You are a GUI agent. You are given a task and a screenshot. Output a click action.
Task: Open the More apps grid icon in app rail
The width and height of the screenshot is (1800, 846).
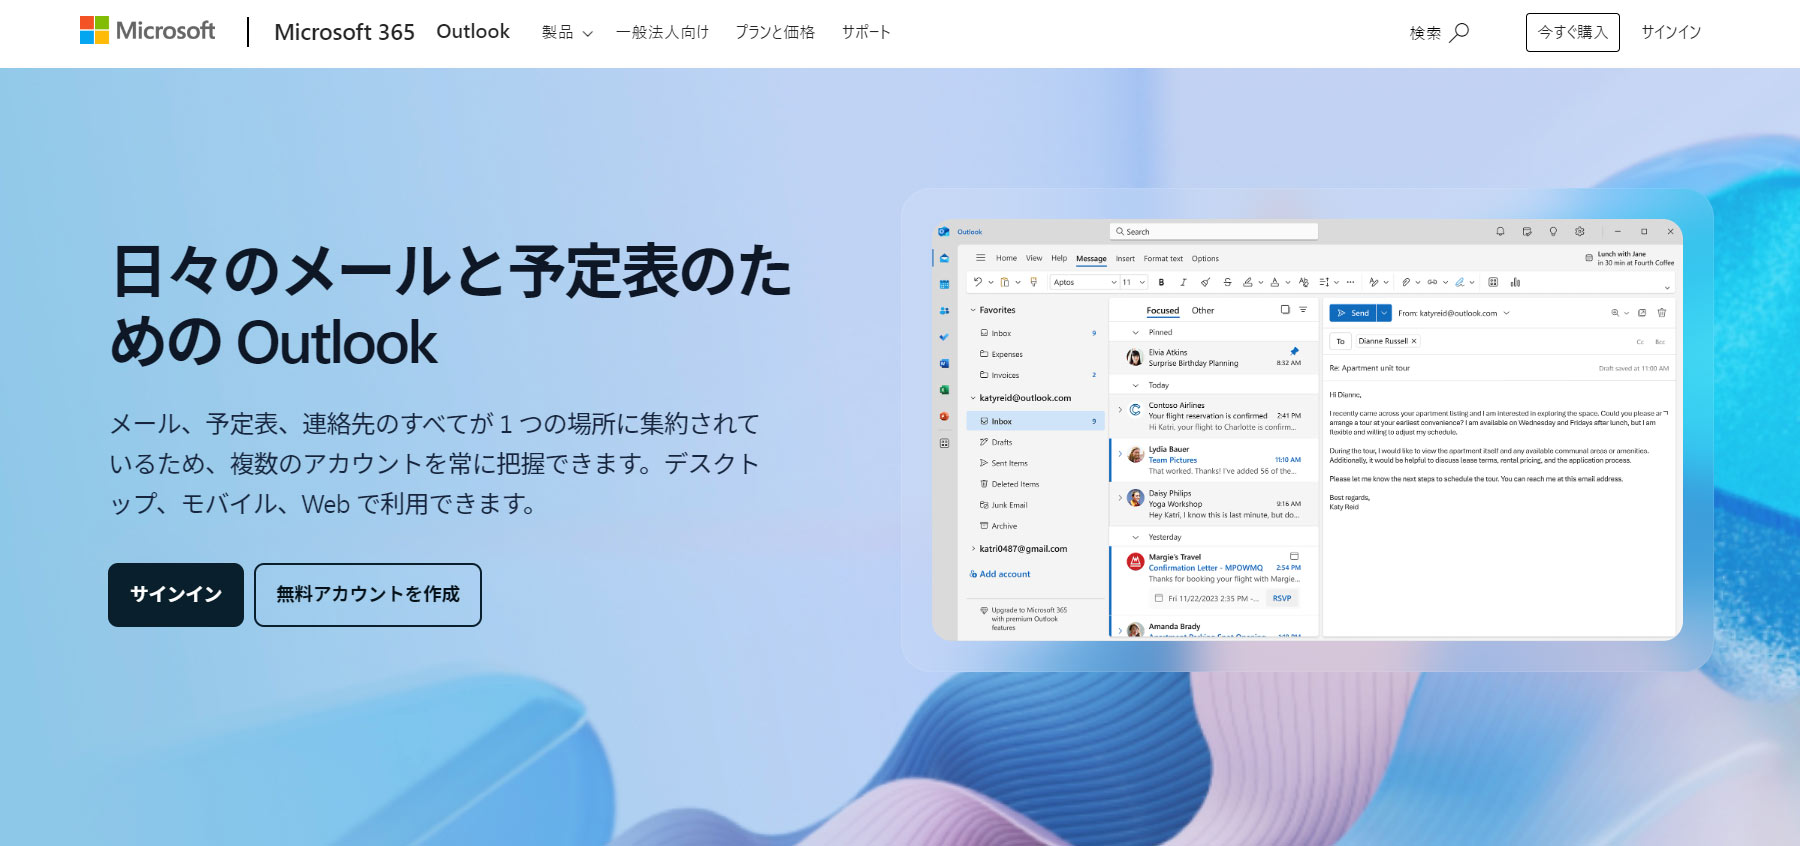944,443
